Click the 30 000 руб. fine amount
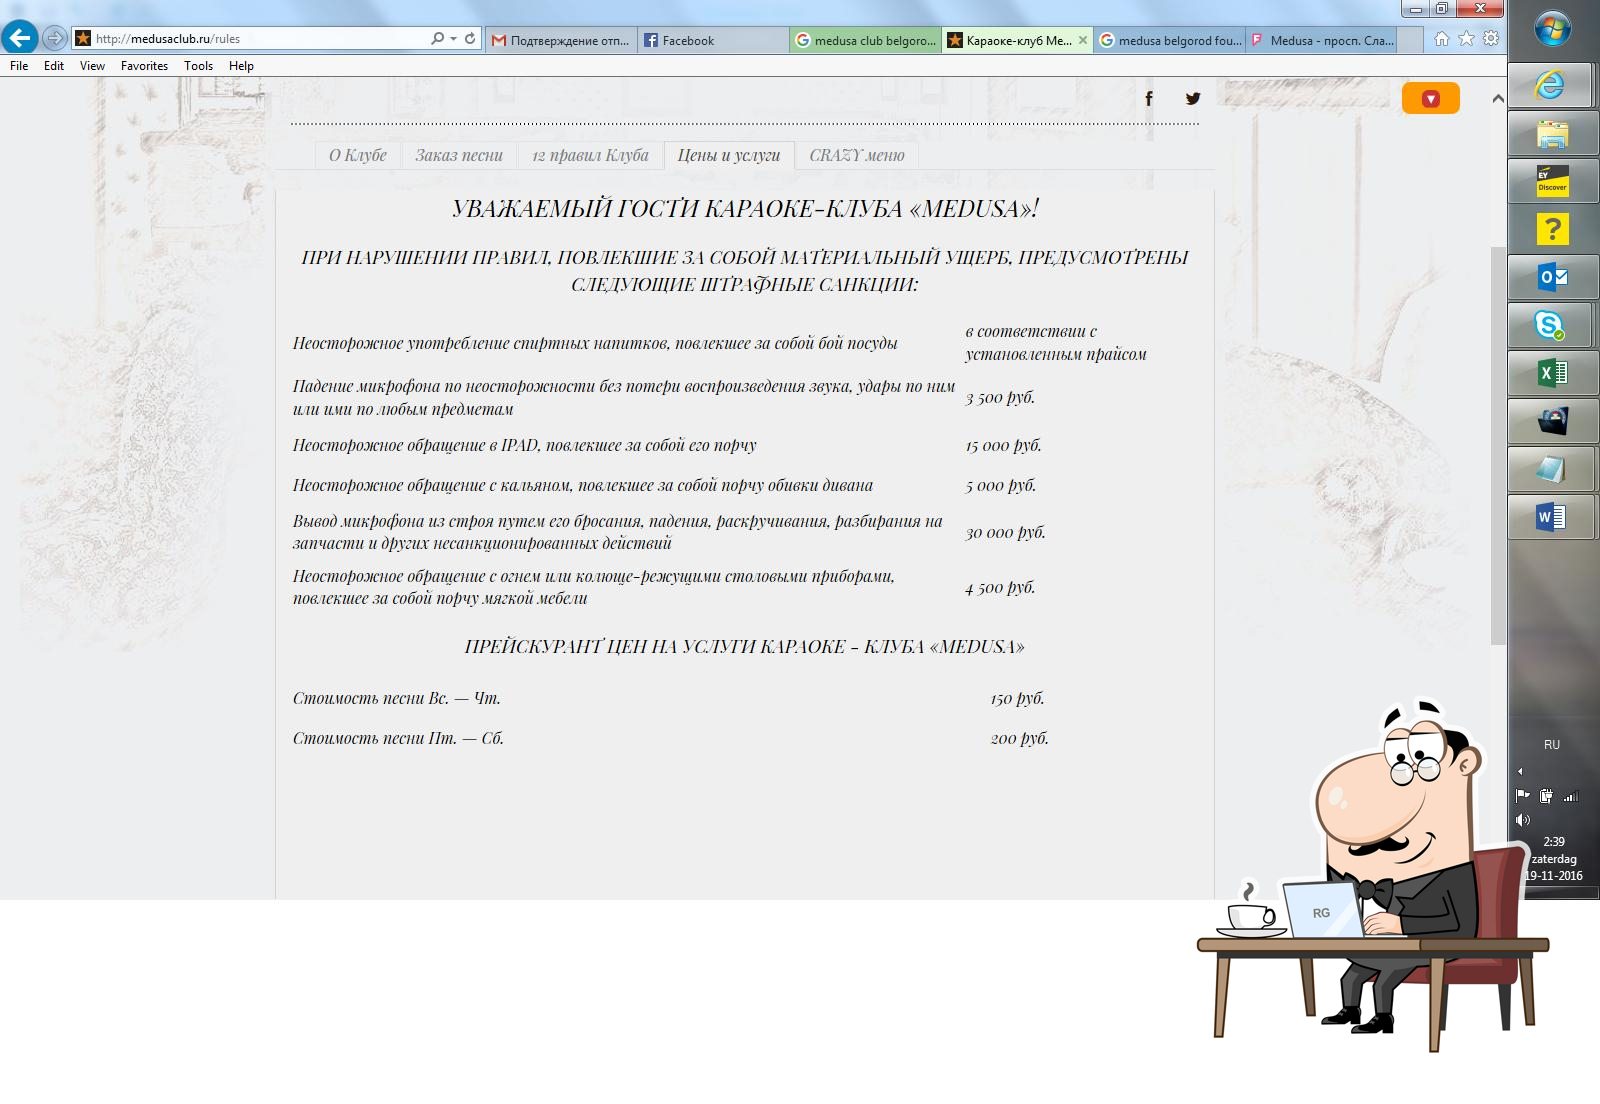Screen dimensions: 1600x1104 coord(1006,533)
